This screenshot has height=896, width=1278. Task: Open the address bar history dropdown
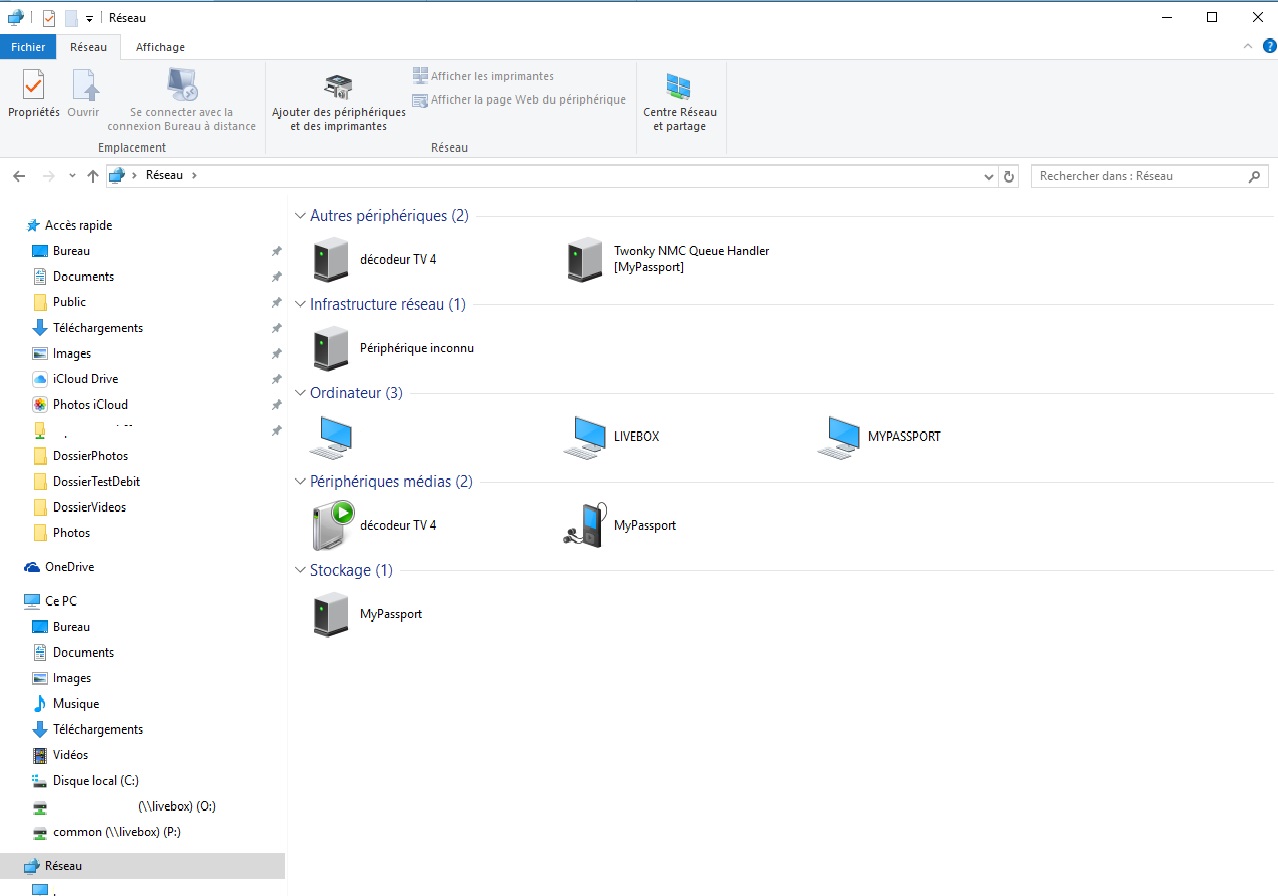tap(989, 176)
